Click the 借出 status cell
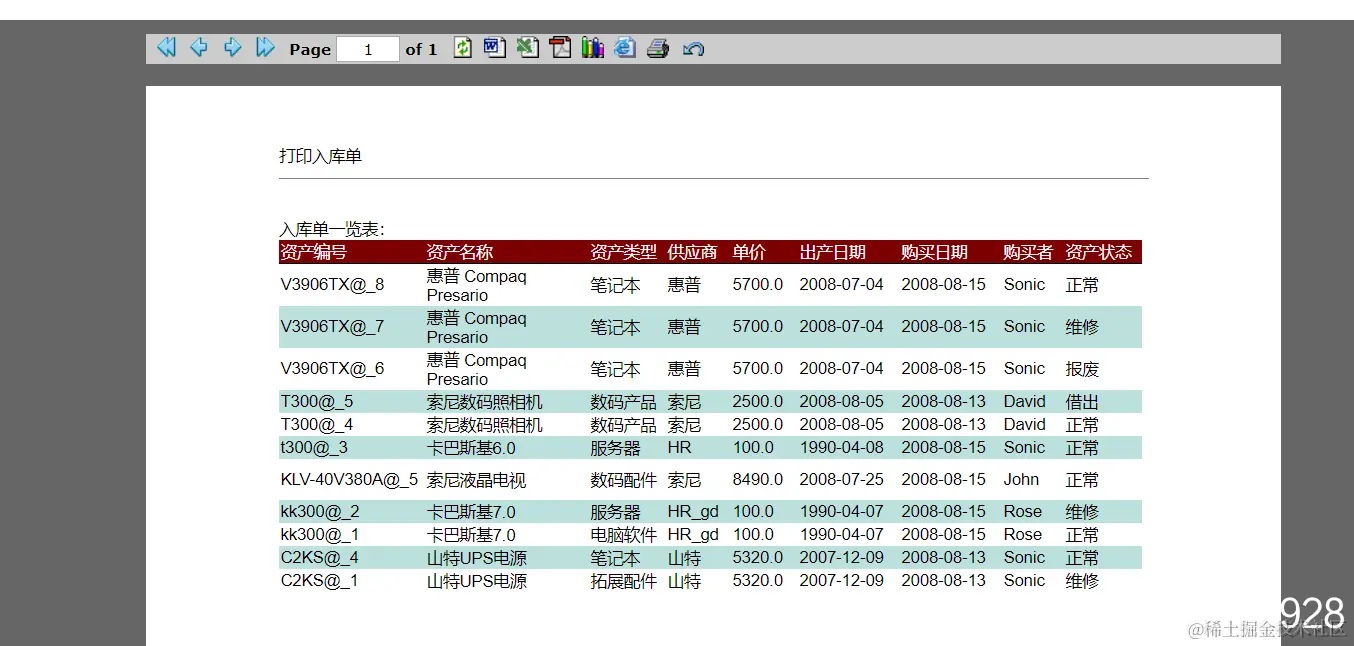 1082,402
